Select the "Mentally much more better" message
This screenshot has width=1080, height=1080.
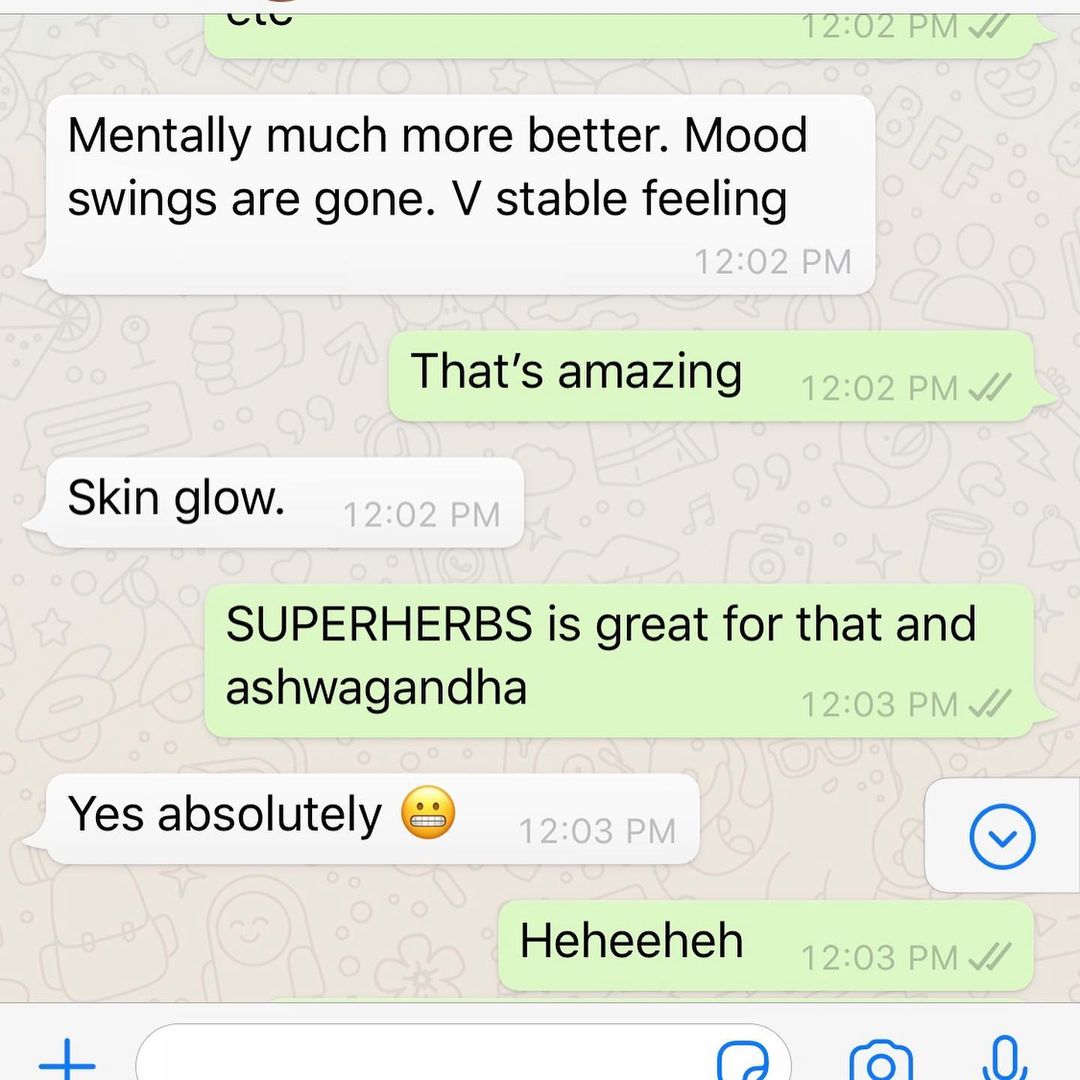[460, 195]
